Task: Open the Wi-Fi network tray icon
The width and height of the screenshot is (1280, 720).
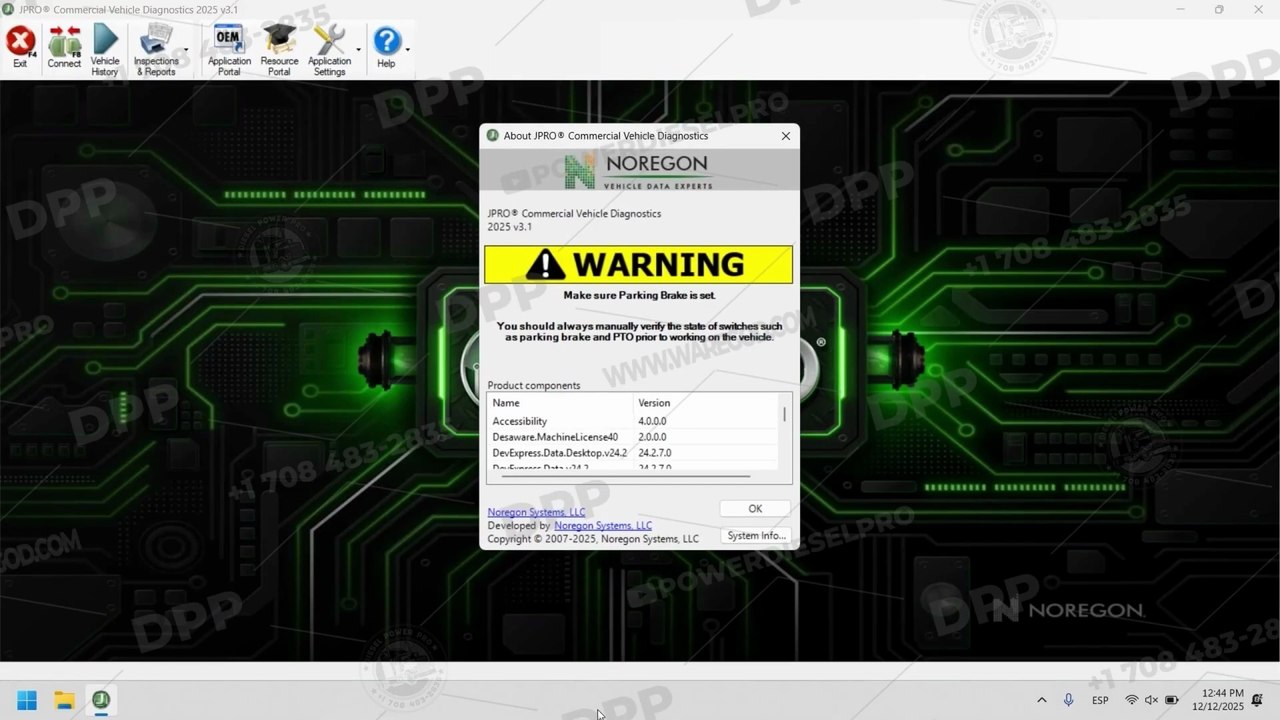Action: [x=1132, y=700]
